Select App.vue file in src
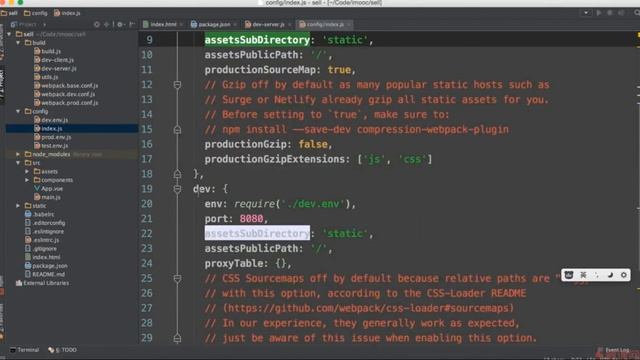 pos(48,189)
